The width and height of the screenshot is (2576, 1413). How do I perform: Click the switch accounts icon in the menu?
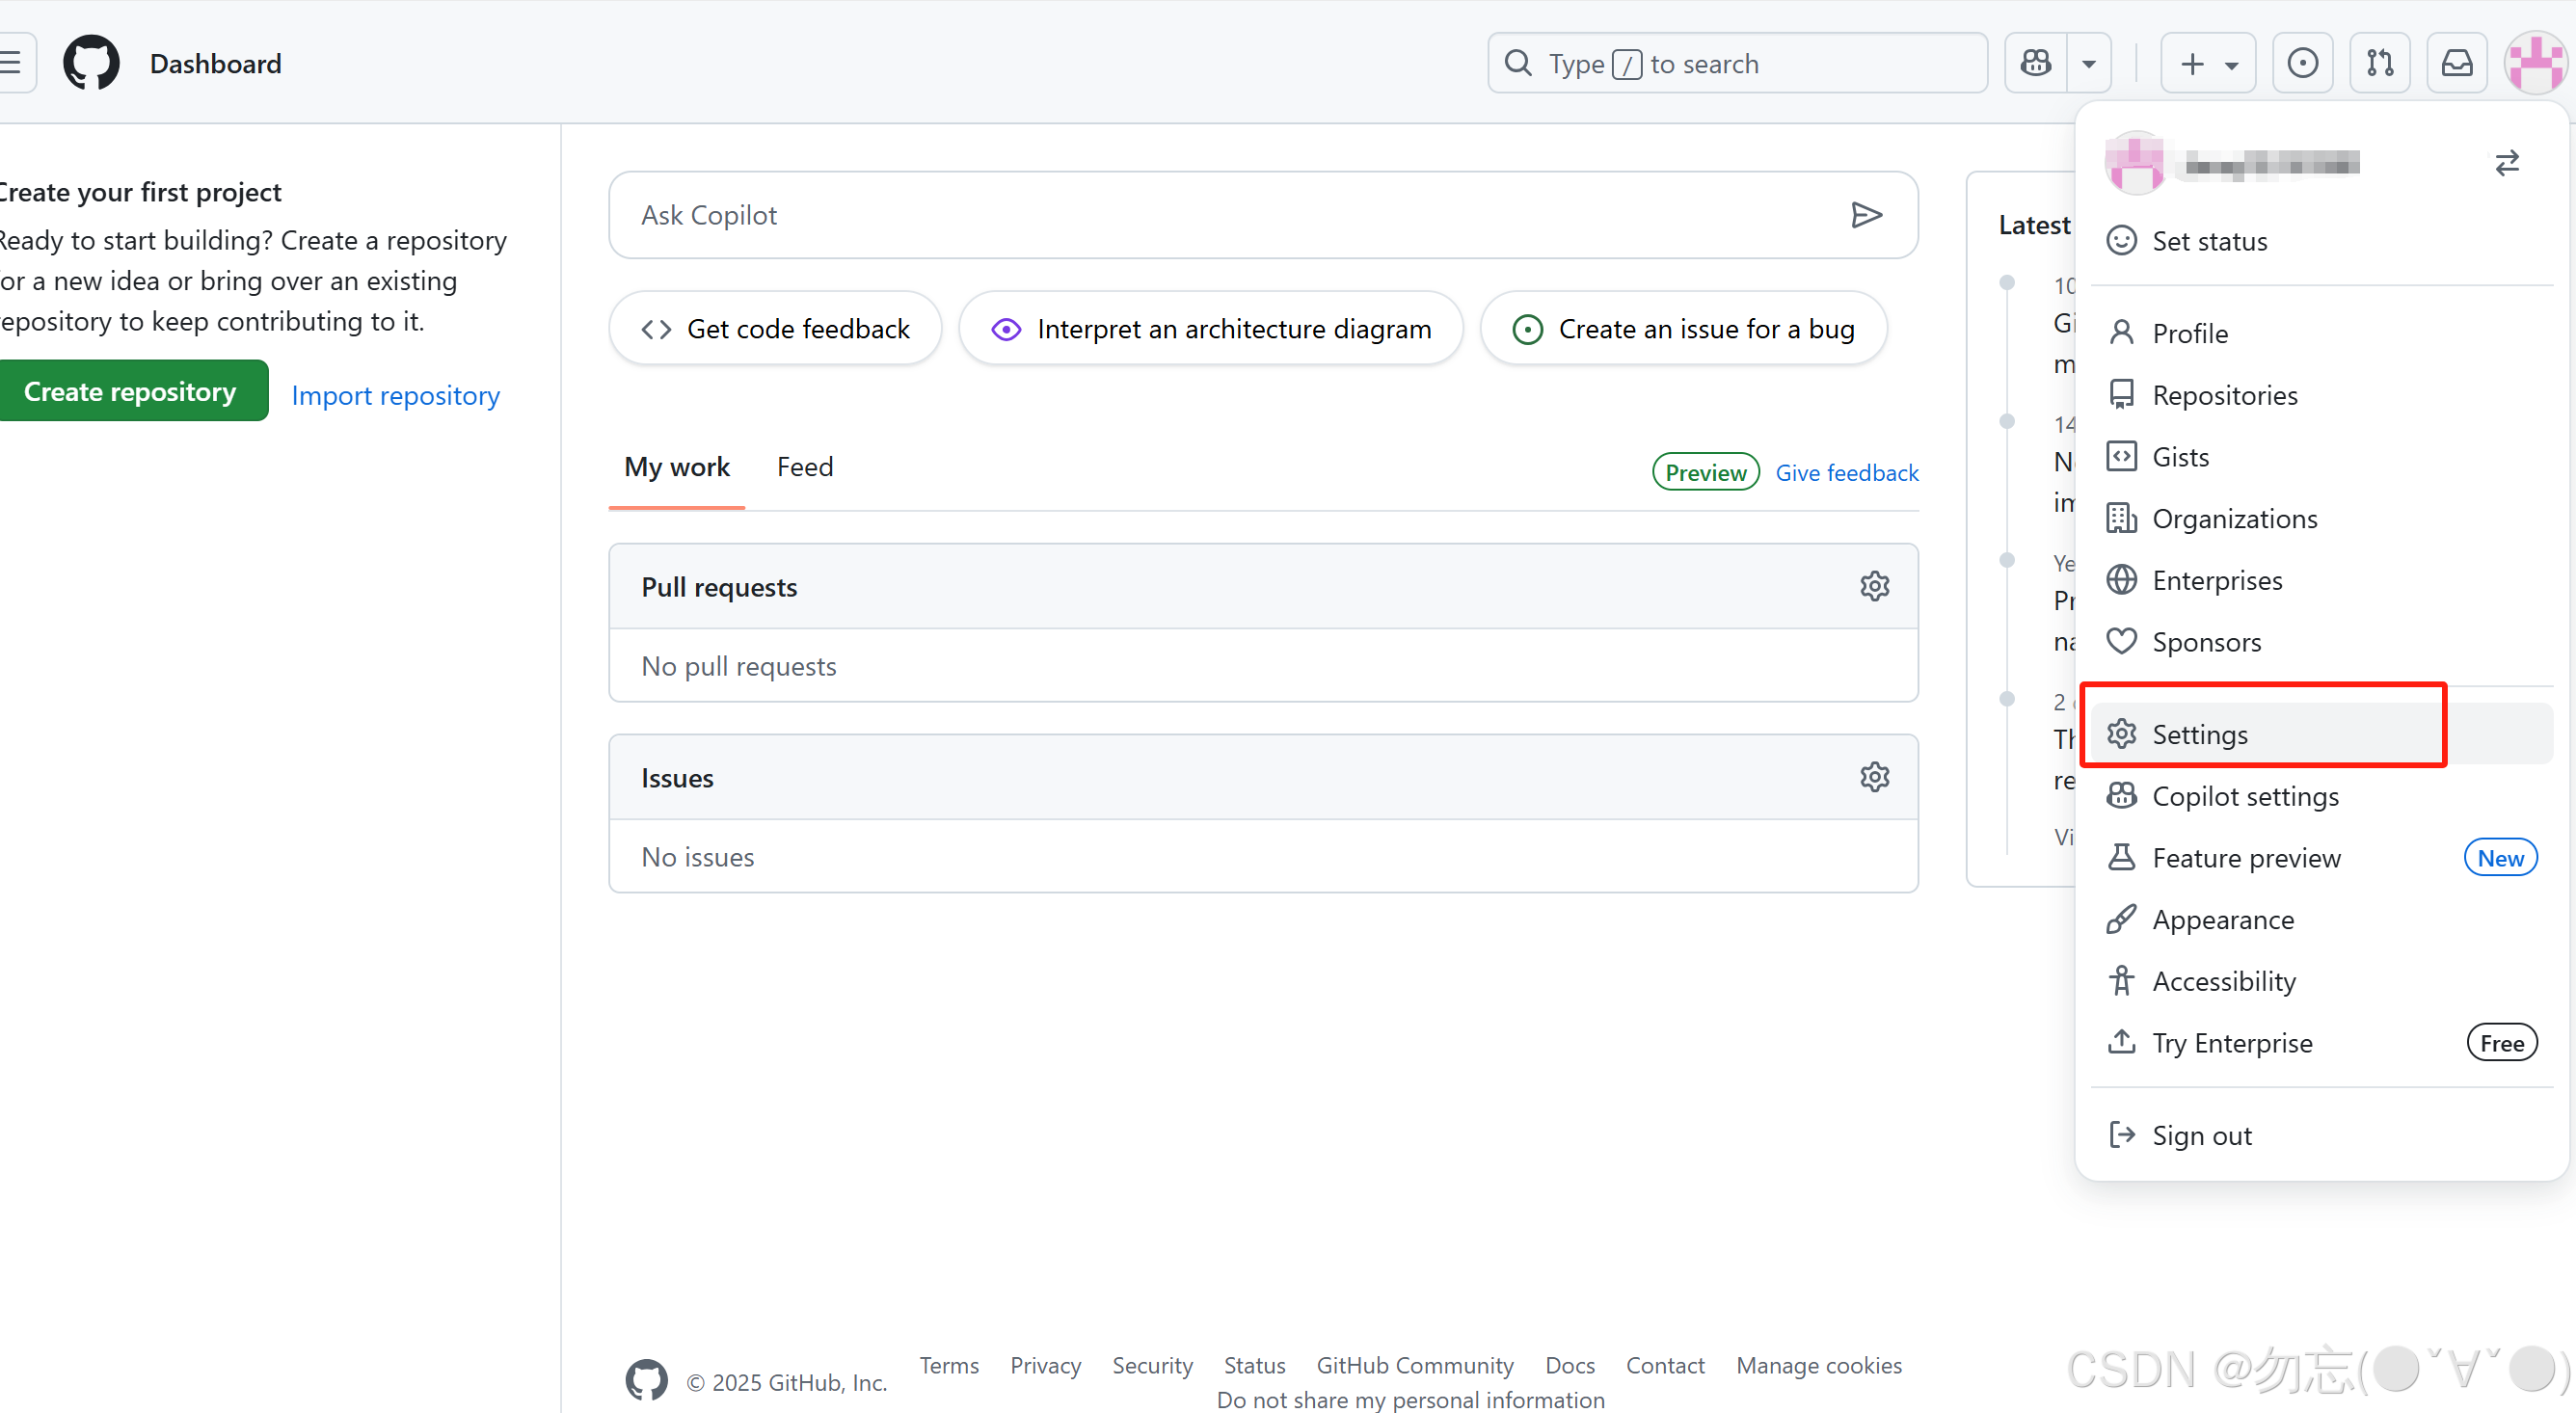tap(2508, 162)
